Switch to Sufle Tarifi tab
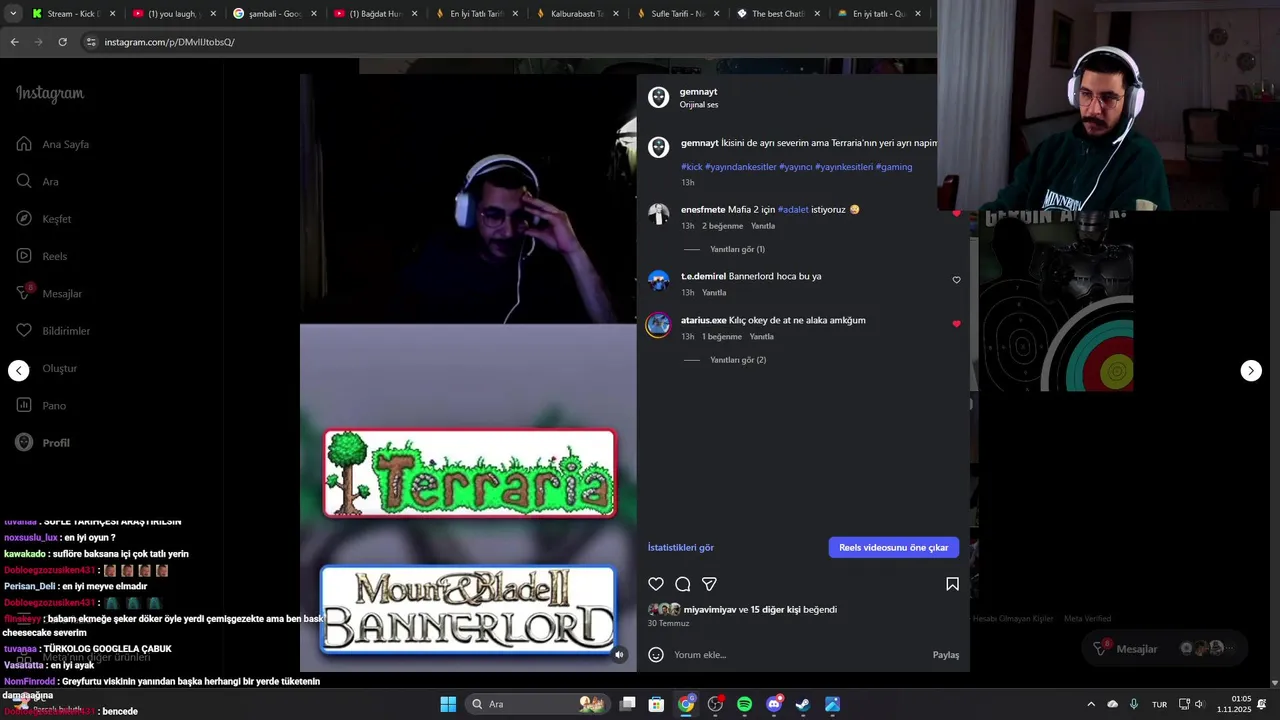Screen dimensions: 1280x720 pyautogui.click(x=677, y=14)
